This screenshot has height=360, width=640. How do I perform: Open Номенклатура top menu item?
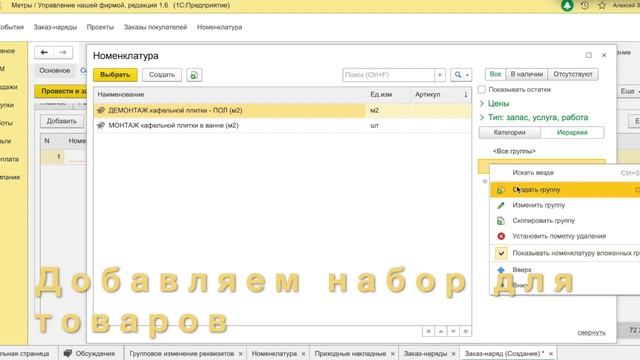(x=220, y=27)
